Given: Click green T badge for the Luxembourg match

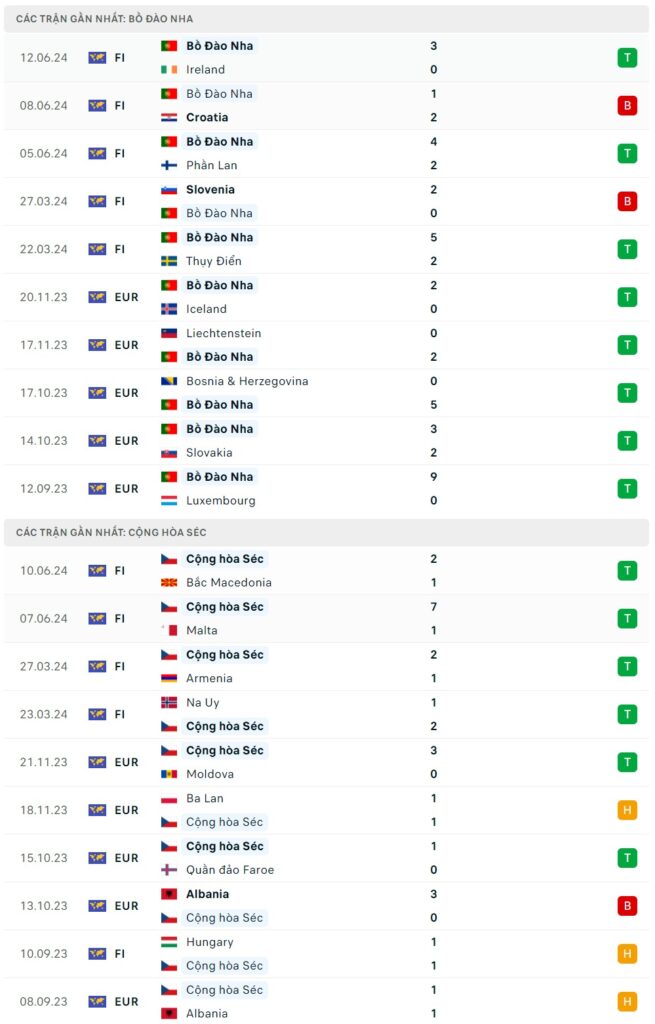Looking at the screenshot, I should pos(627,489).
